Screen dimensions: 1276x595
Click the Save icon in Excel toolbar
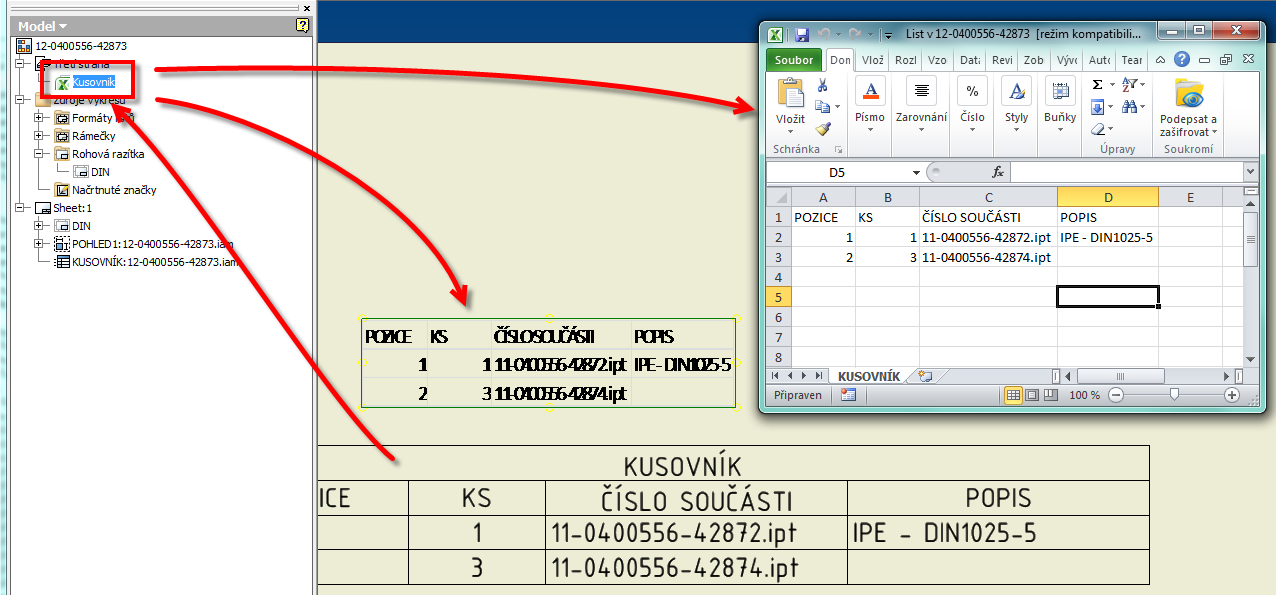802,34
